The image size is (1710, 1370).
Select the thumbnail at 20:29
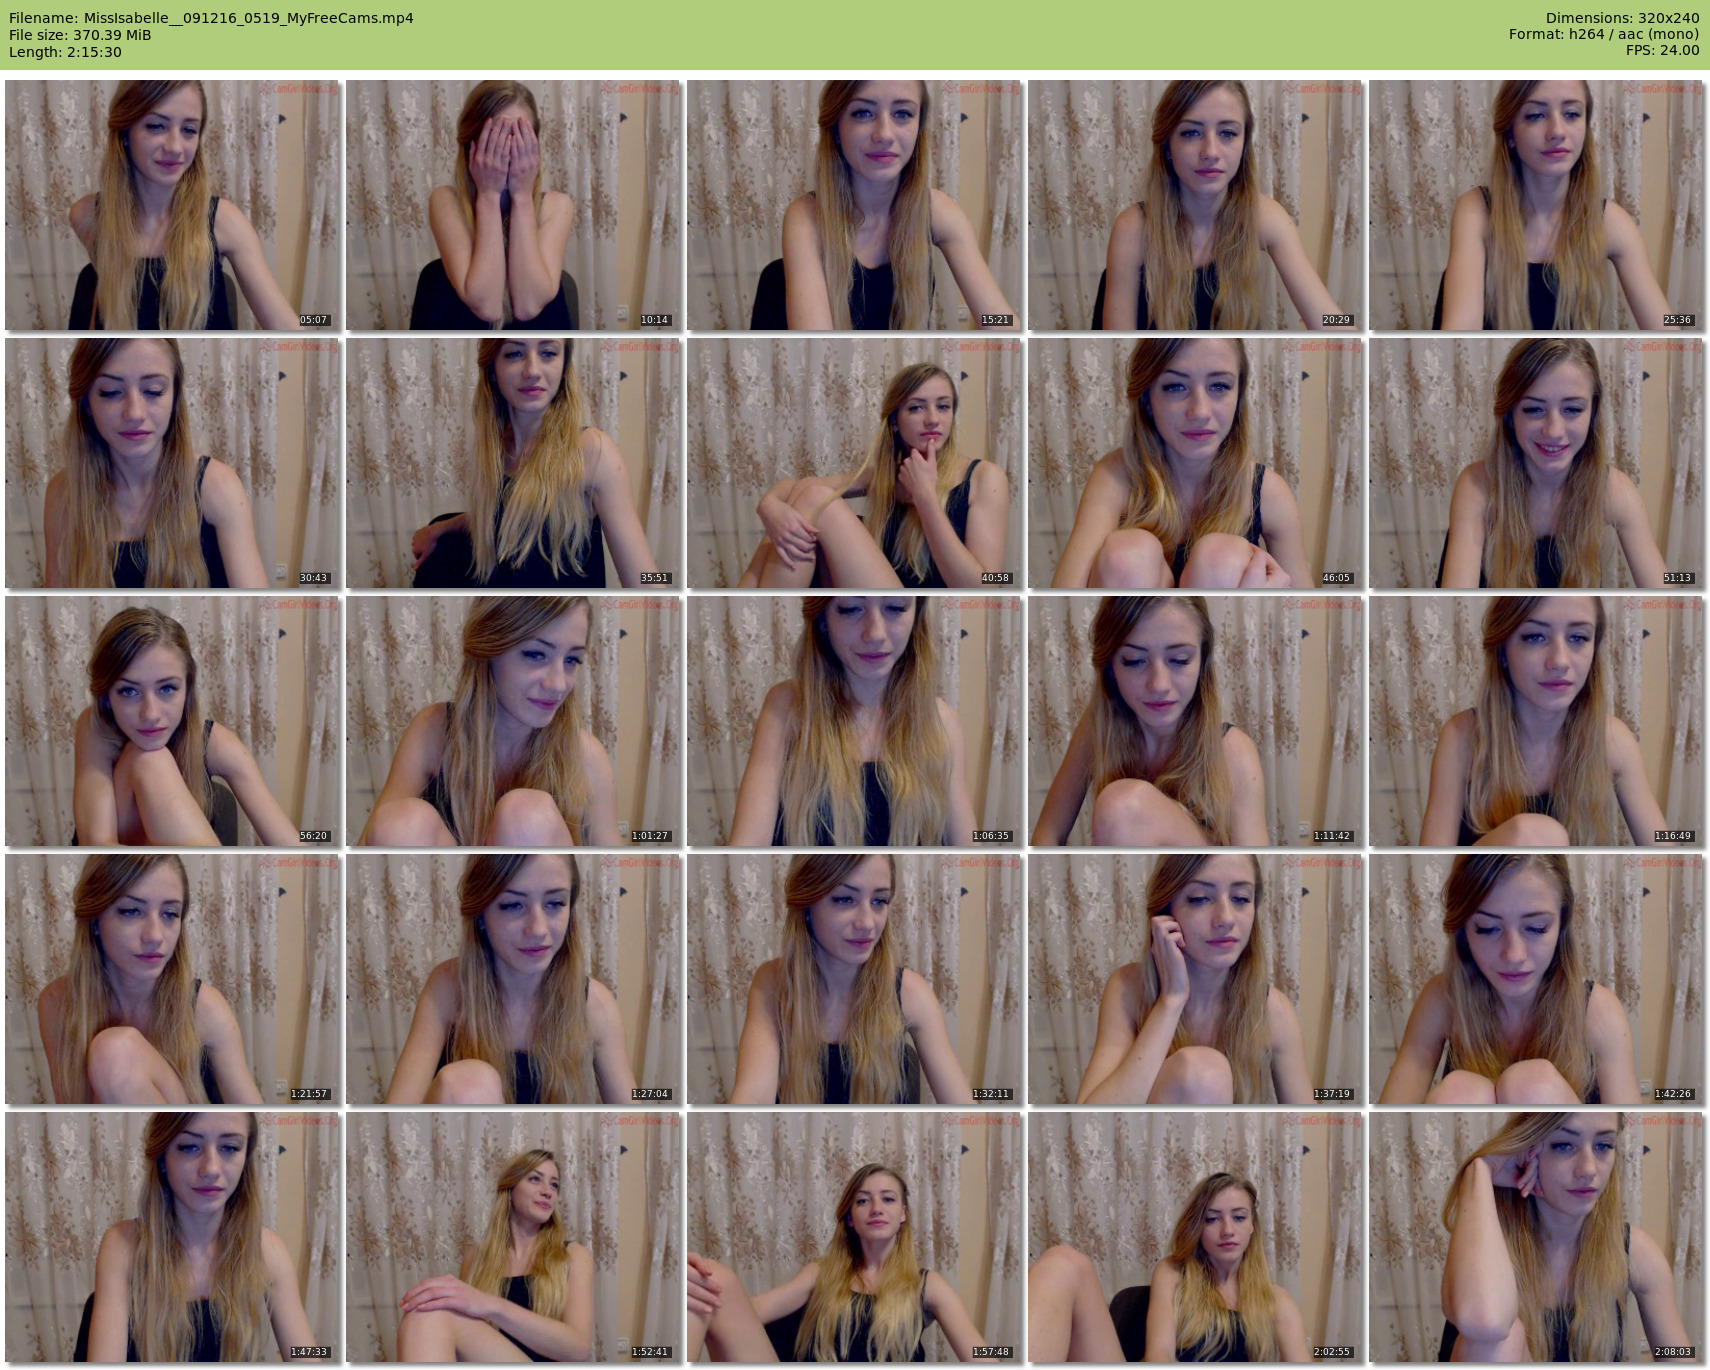1195,205
